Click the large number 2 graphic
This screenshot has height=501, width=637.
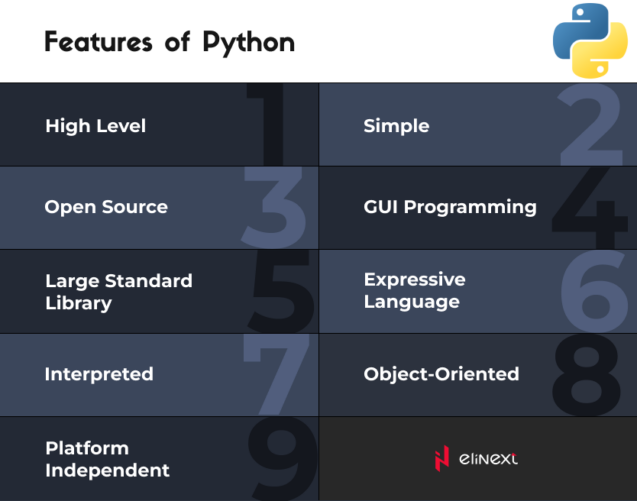tap(591, 126)
